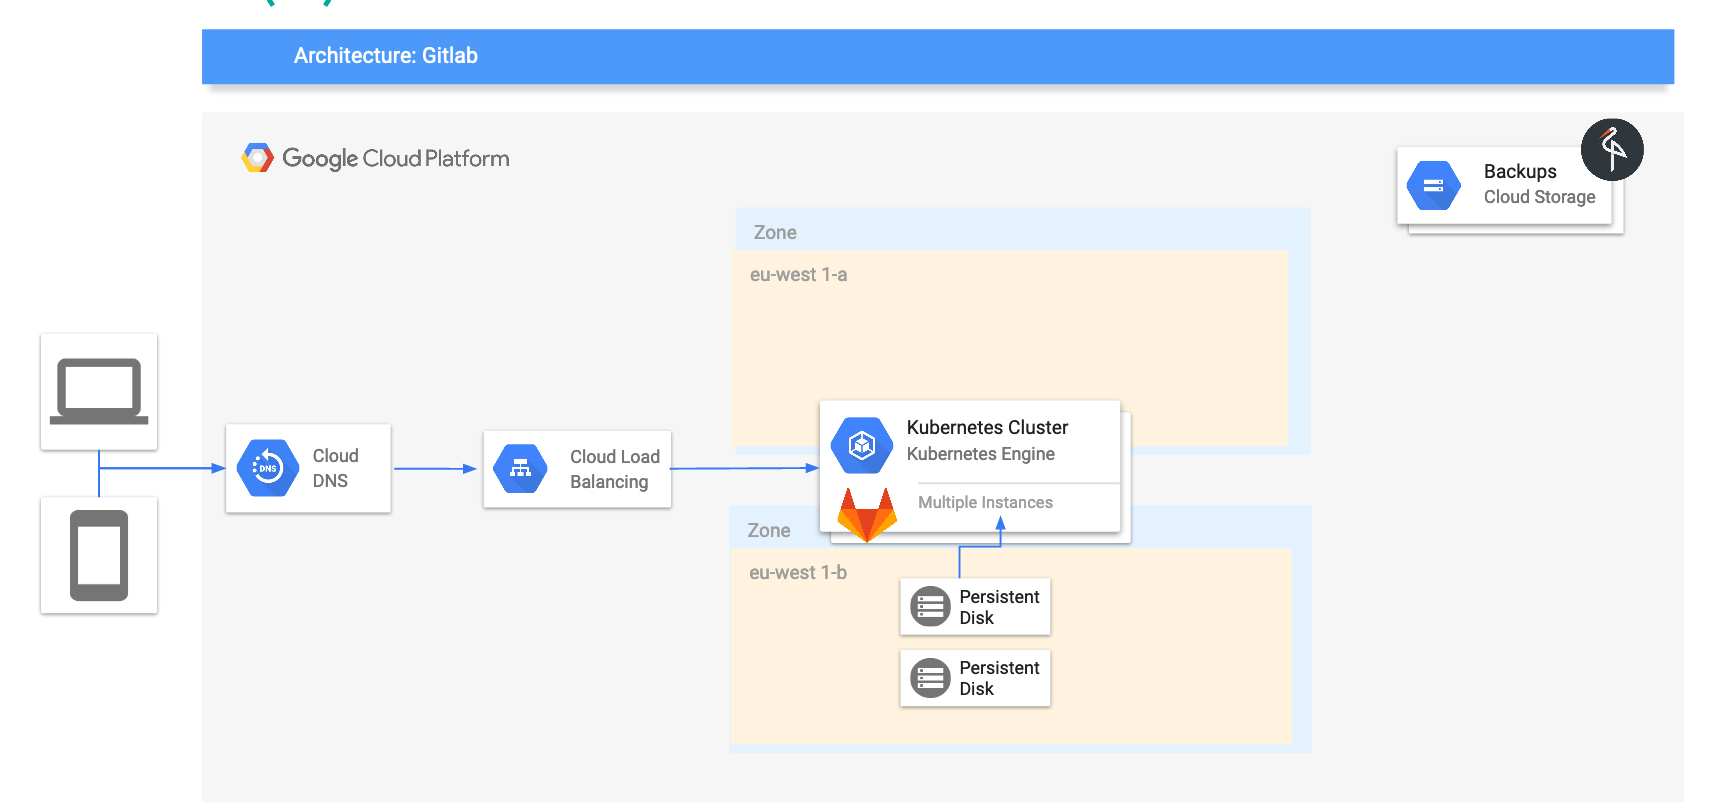Click the 'Zone' label above eu-west 1-b
Viewport: 1718px width, 812px height.
(769, 531)
